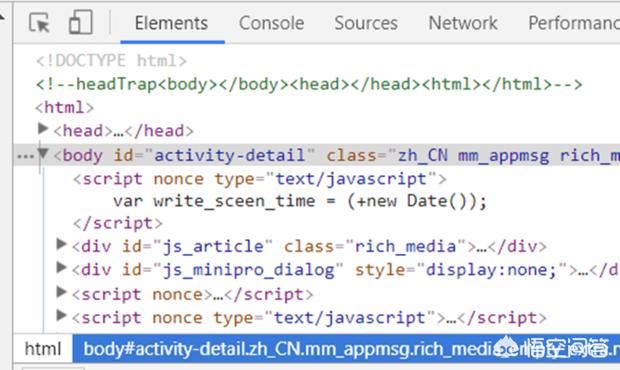Click the write_sceen_time script text

[x=300, y=201]
